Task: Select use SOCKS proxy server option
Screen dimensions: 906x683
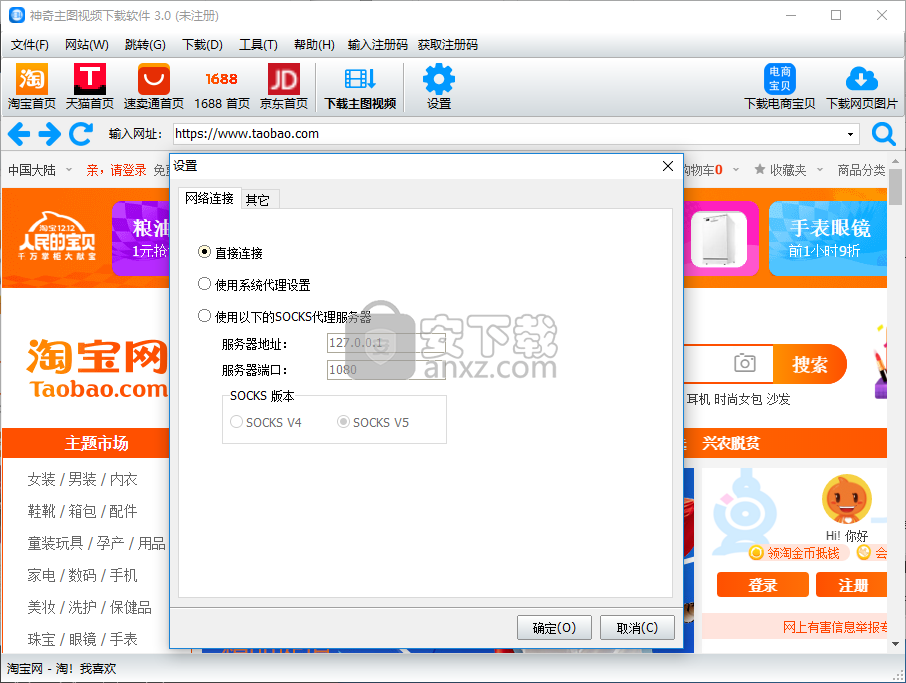Action: [x=204, y=315]
